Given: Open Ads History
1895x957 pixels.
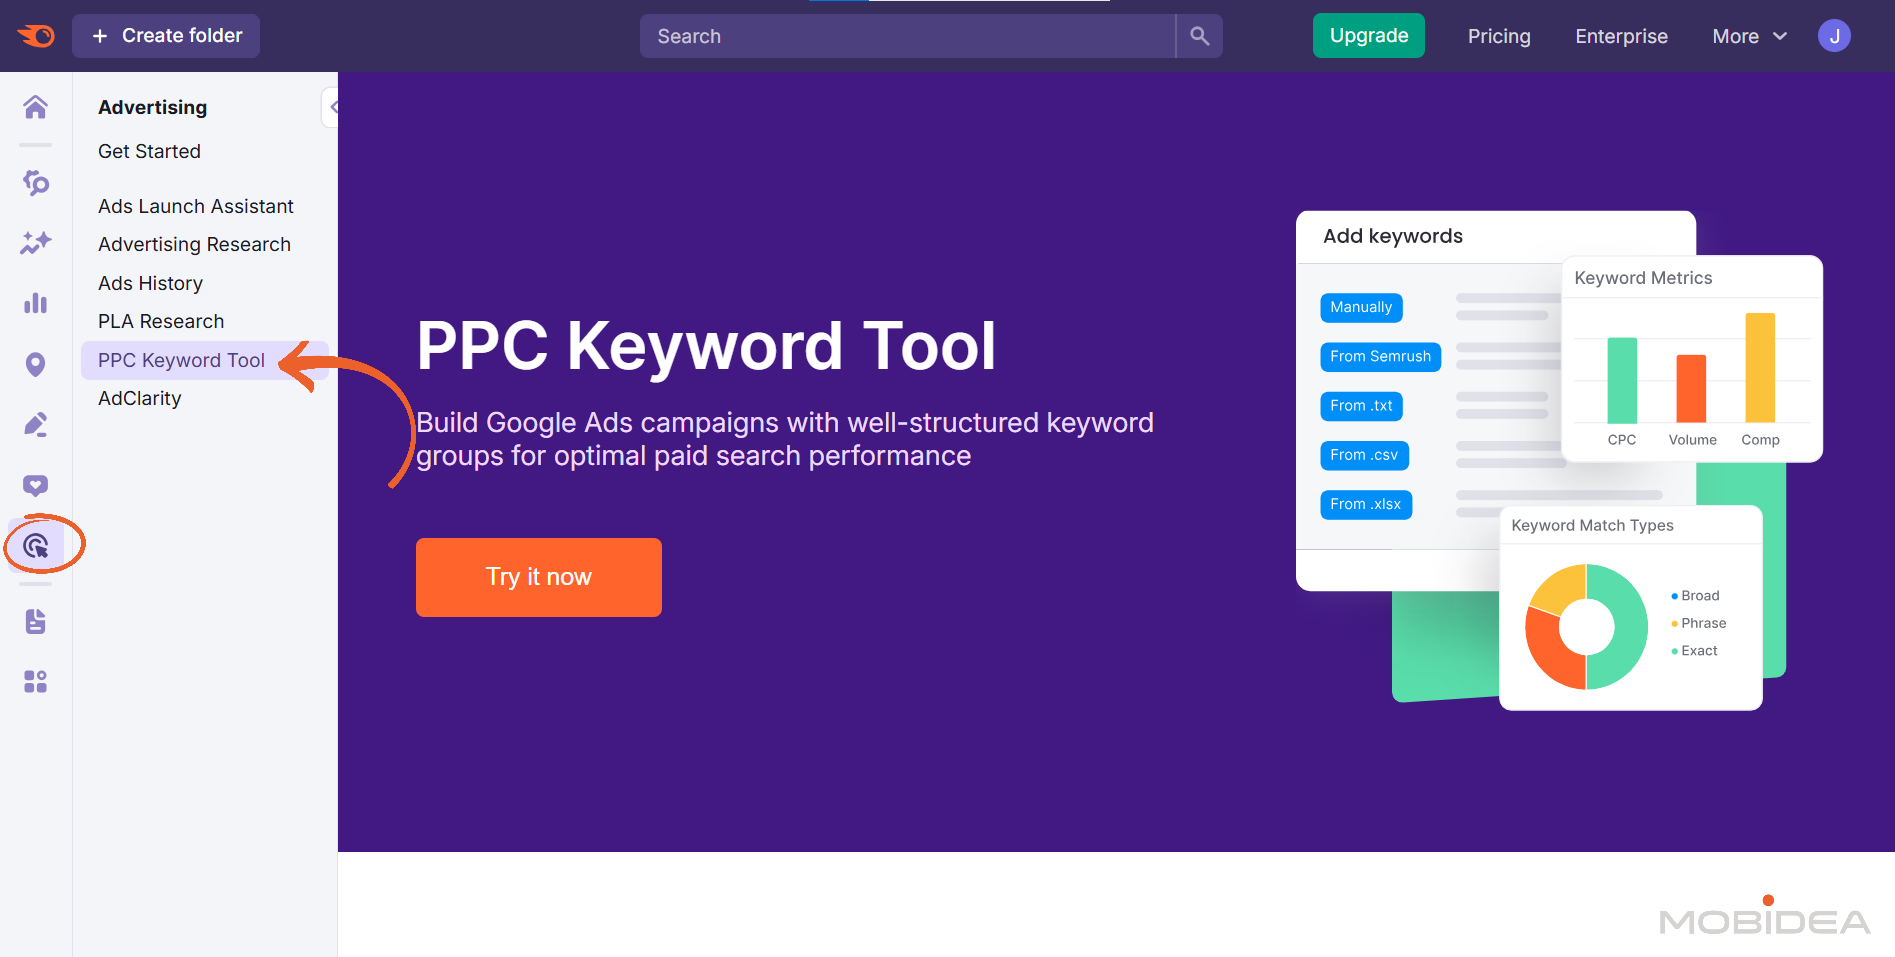Looking at the screenshot, I should pos(150,283).
